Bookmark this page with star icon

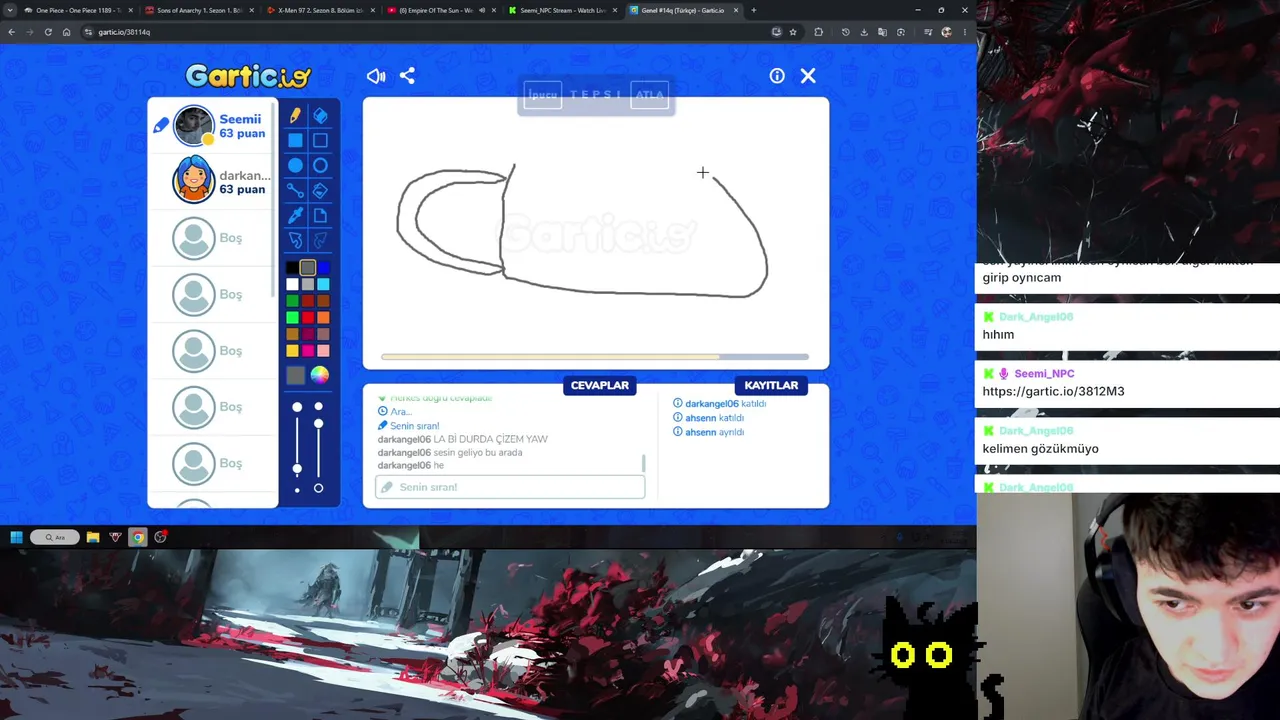click(x=793, y=32)
